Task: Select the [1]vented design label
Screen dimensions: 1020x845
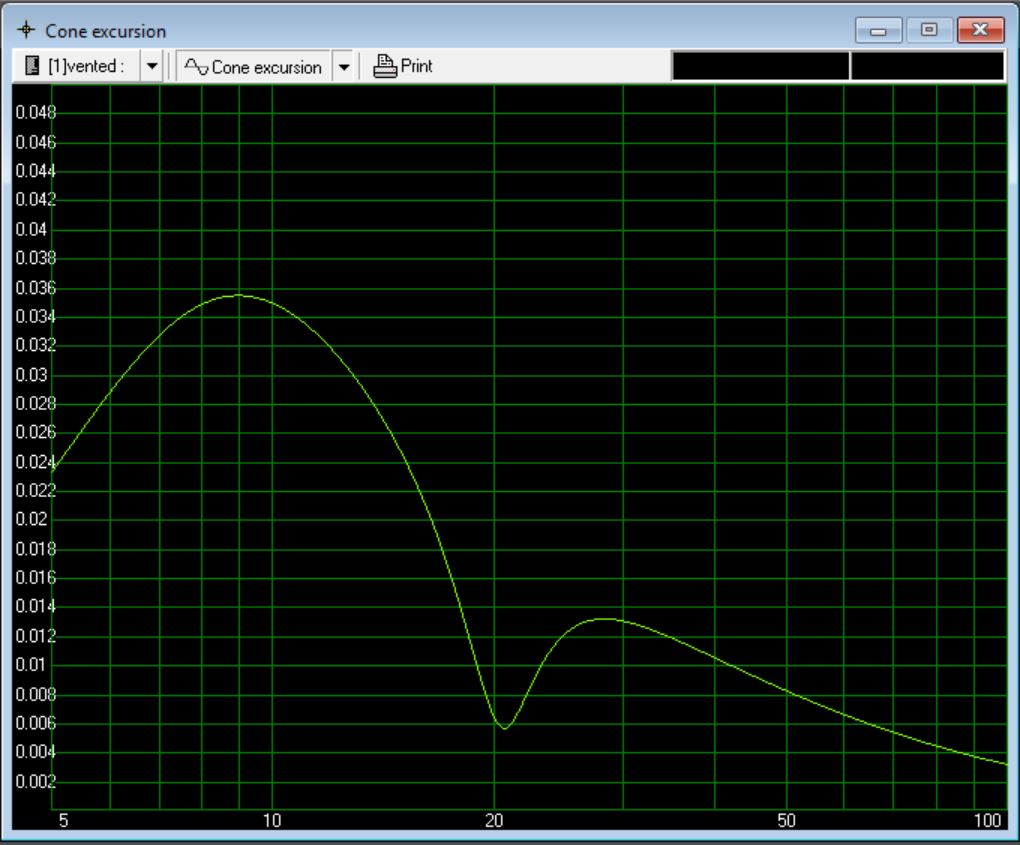Action: (x=86, y=66)
